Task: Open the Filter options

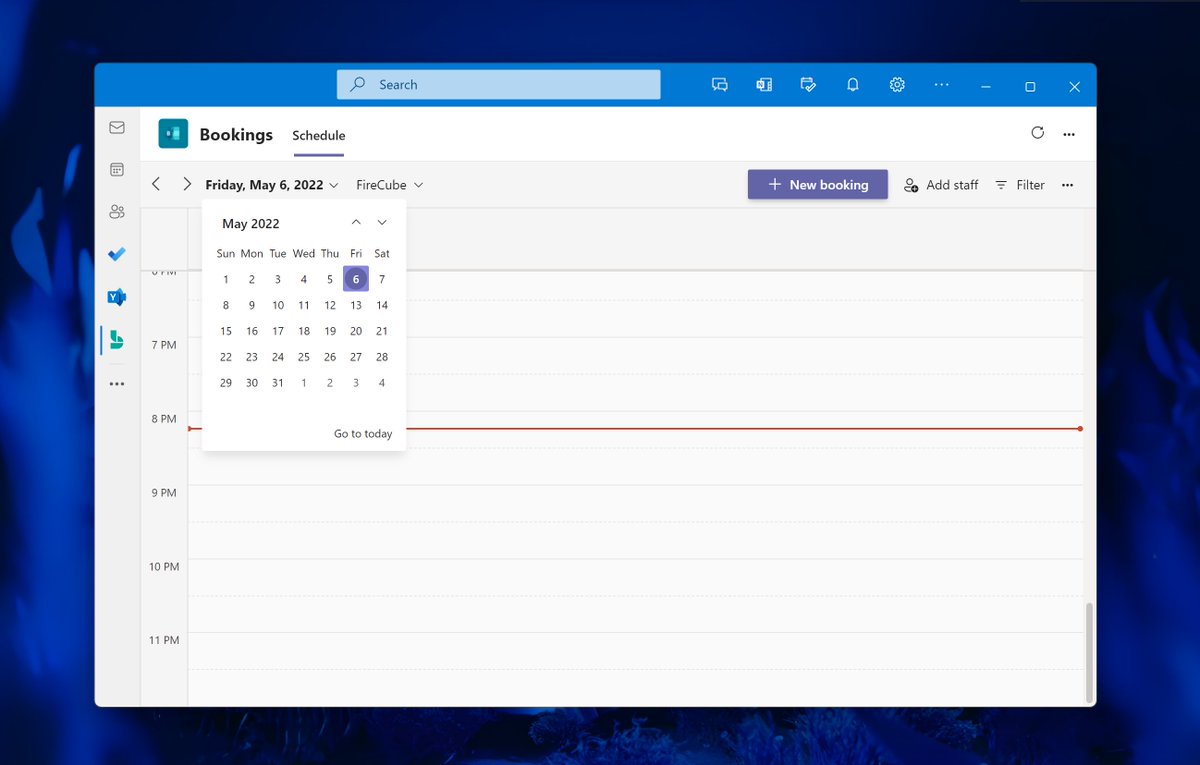Action: pyautogui.click(x=1020, y=185)
